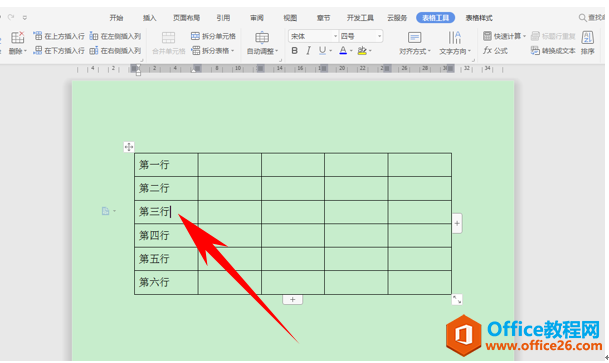
Task: Click 在下方插入行 (insert row below)
Action: 59,50
